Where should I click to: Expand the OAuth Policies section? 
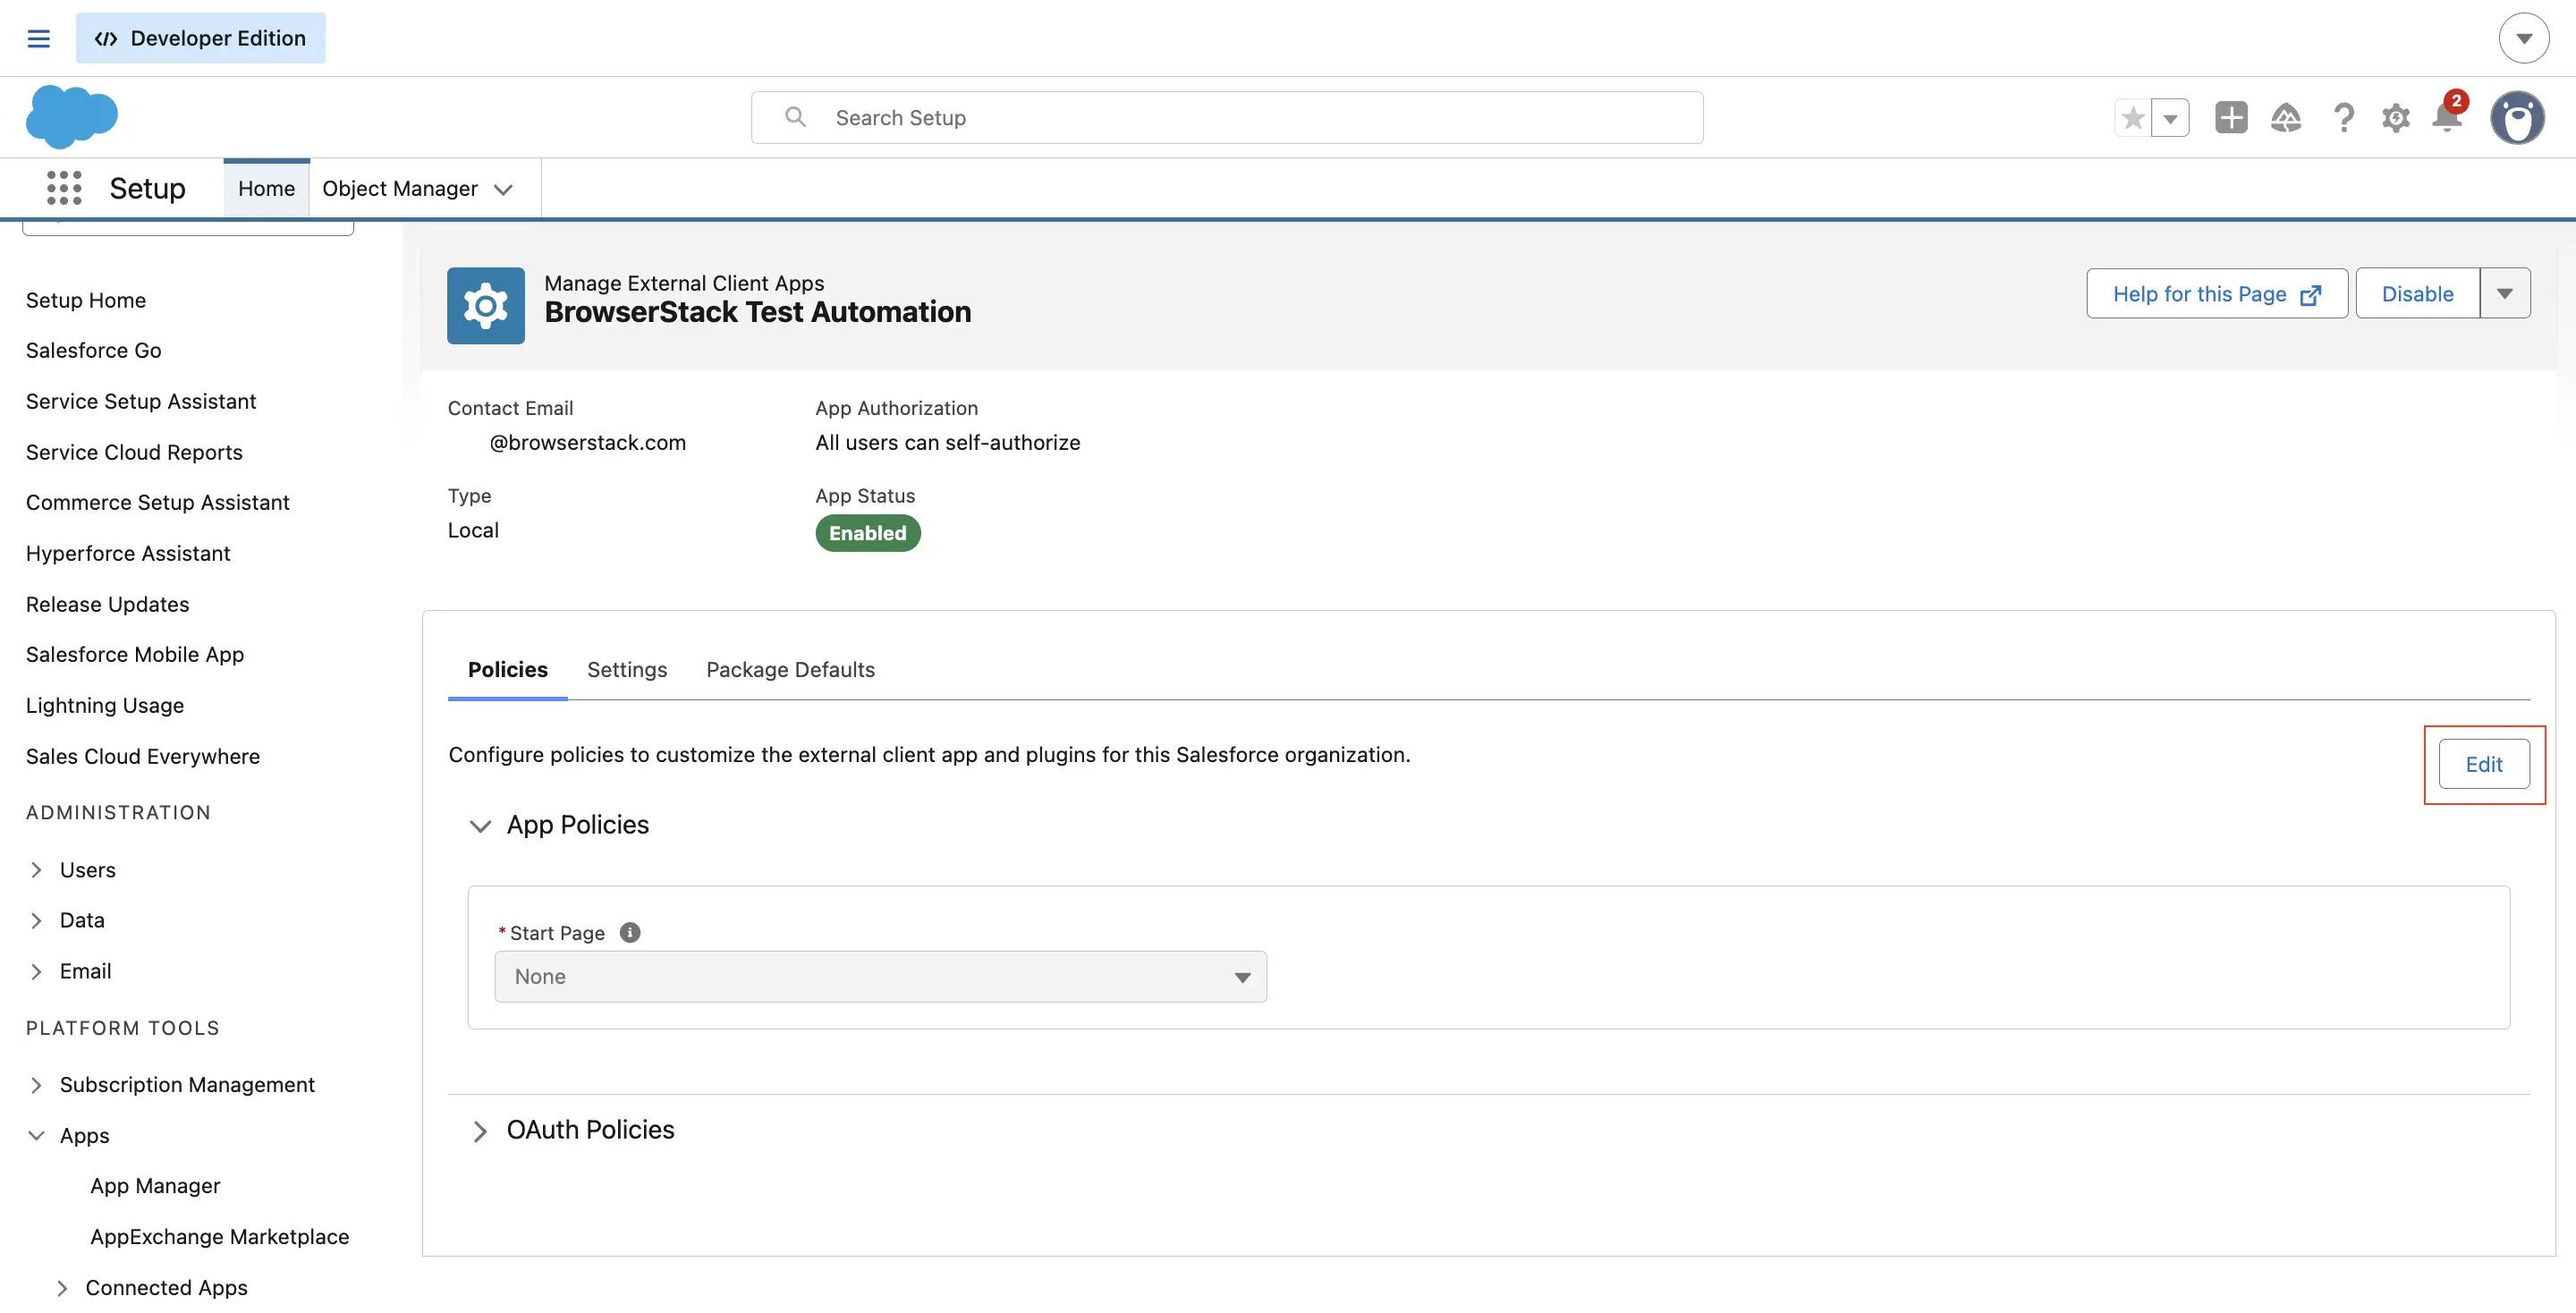coord(481,1131)
